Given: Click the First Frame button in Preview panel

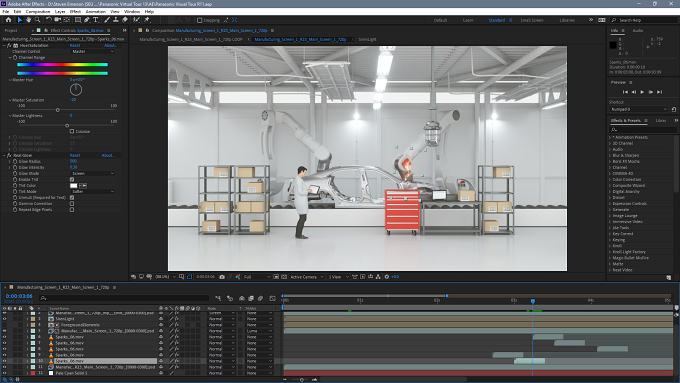Looking at the screenshot, I should point(625,92).
